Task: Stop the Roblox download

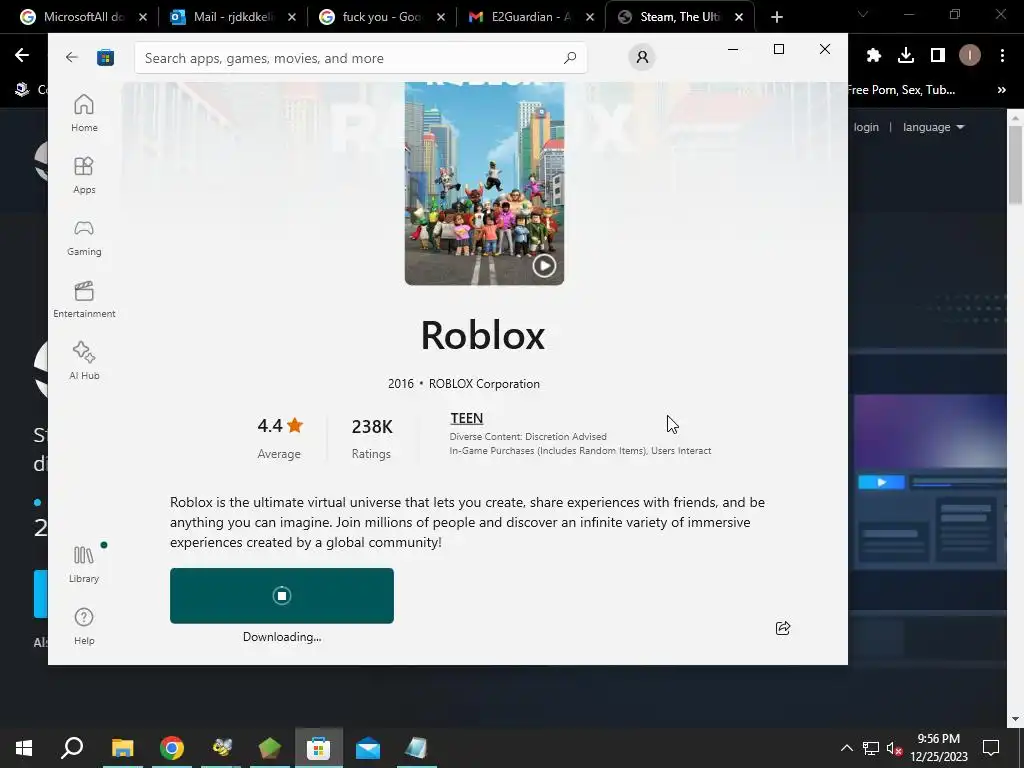Action: [281, 596]
